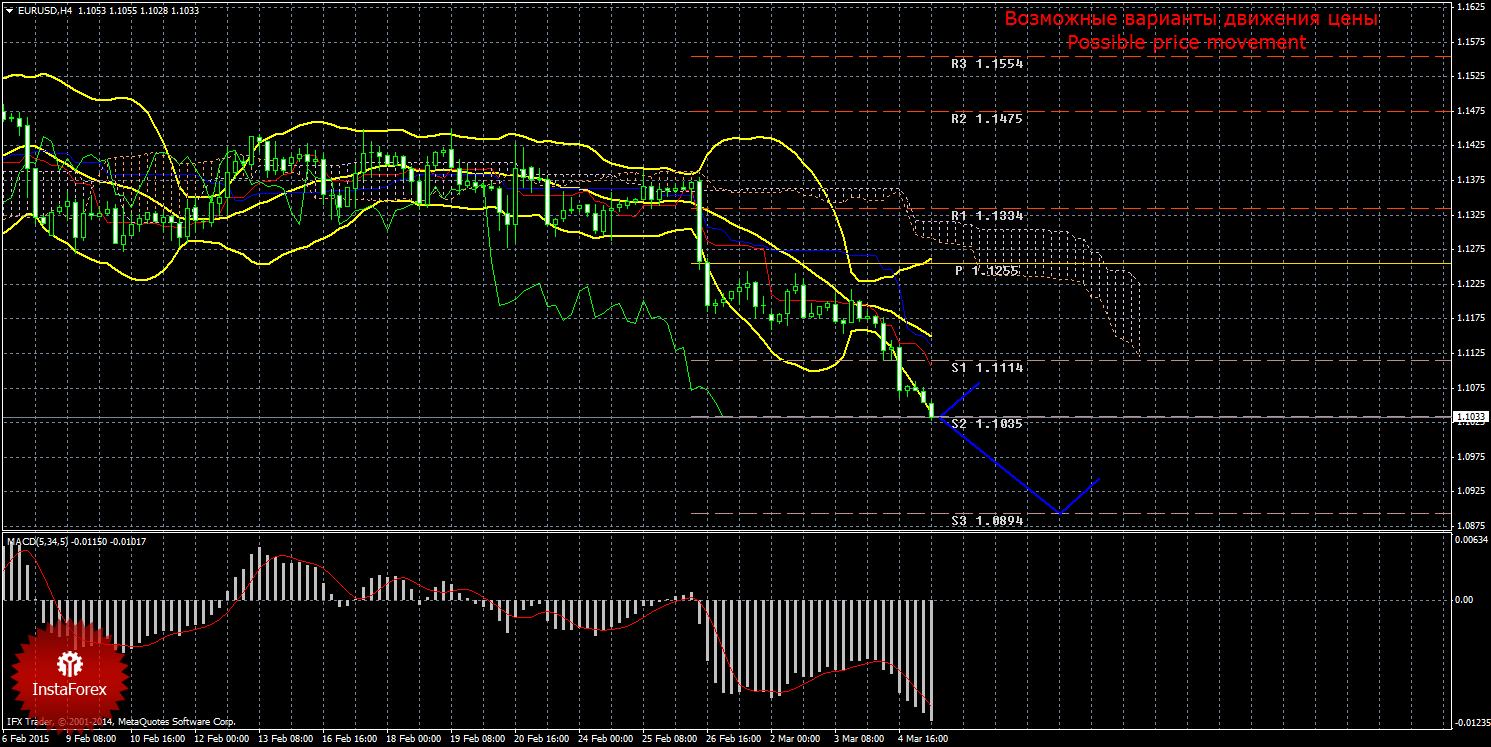Image resolution: width=1491 pixels, height=747 pixels.
Task: Click the 10 Feb 16:00 time label
Action: [x=158, y=740]
